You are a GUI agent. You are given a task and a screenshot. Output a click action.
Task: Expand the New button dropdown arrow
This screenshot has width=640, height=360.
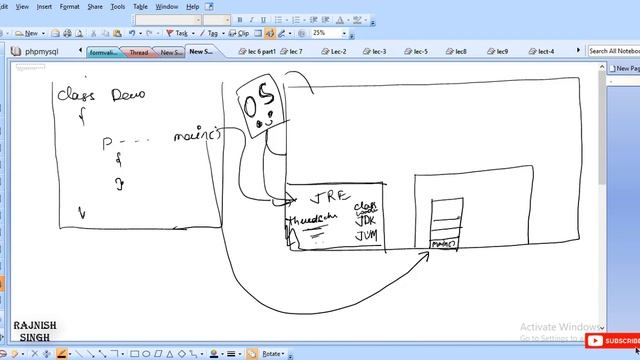43,33
